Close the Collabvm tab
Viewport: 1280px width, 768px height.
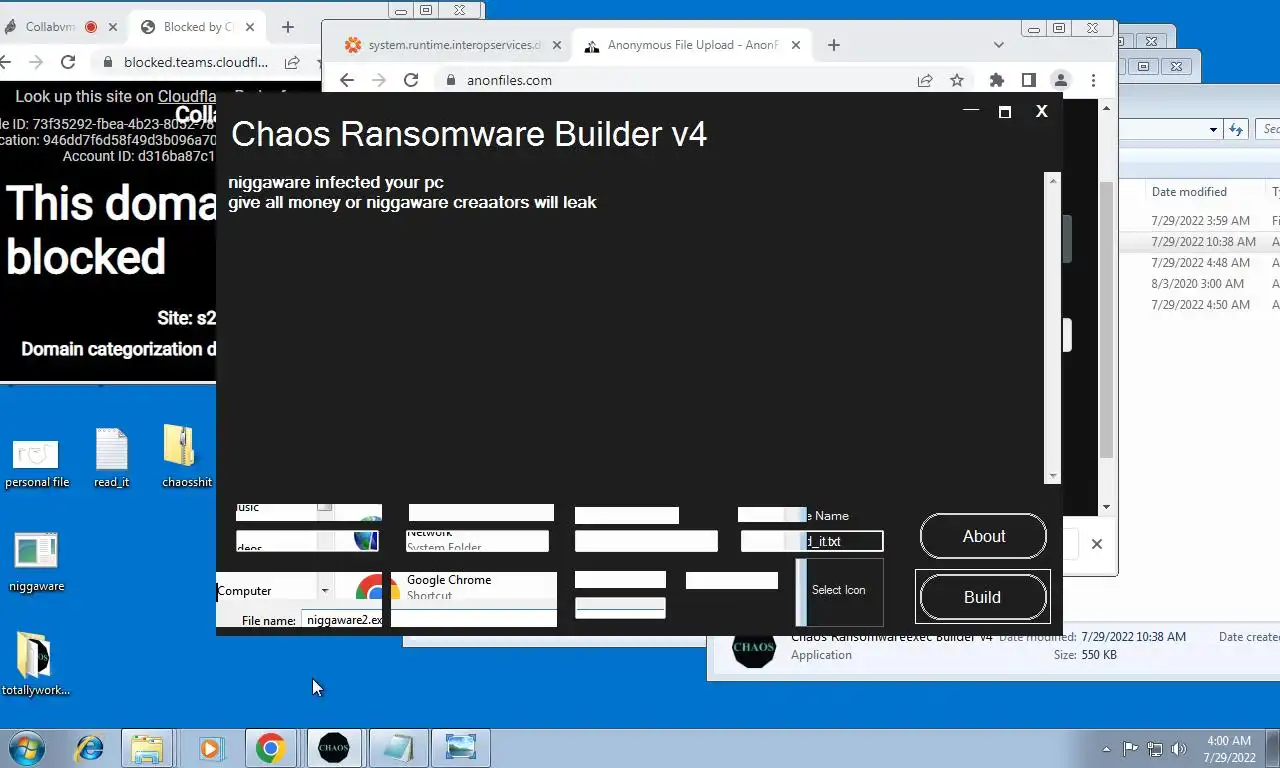112,27
